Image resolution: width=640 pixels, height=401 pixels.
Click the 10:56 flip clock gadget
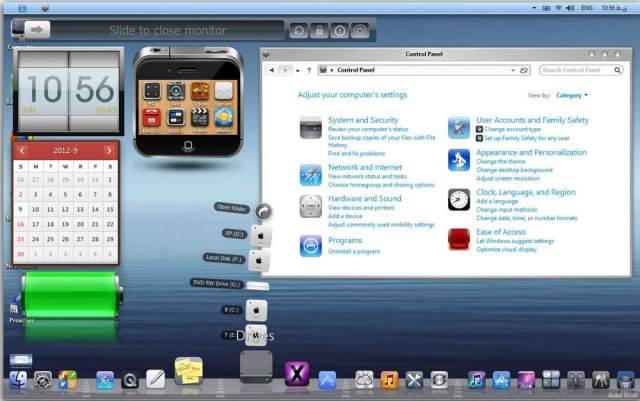point(69,91)
